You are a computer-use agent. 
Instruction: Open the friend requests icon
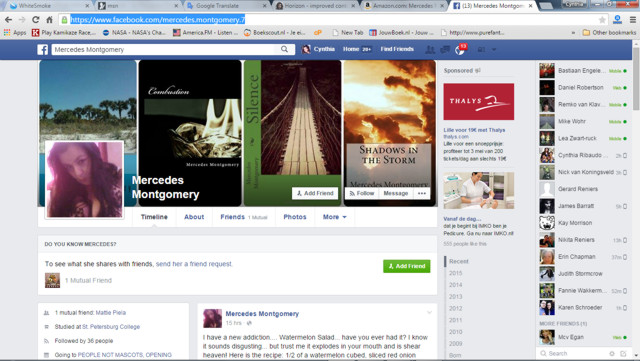[x=430, y=49]
